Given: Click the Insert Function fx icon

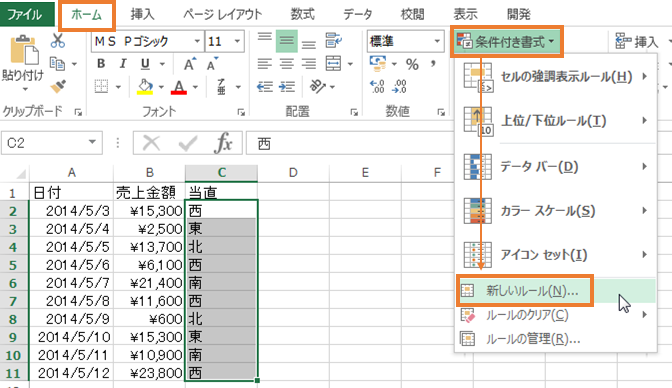Looking at the screenshot, I should pos(223,143).
